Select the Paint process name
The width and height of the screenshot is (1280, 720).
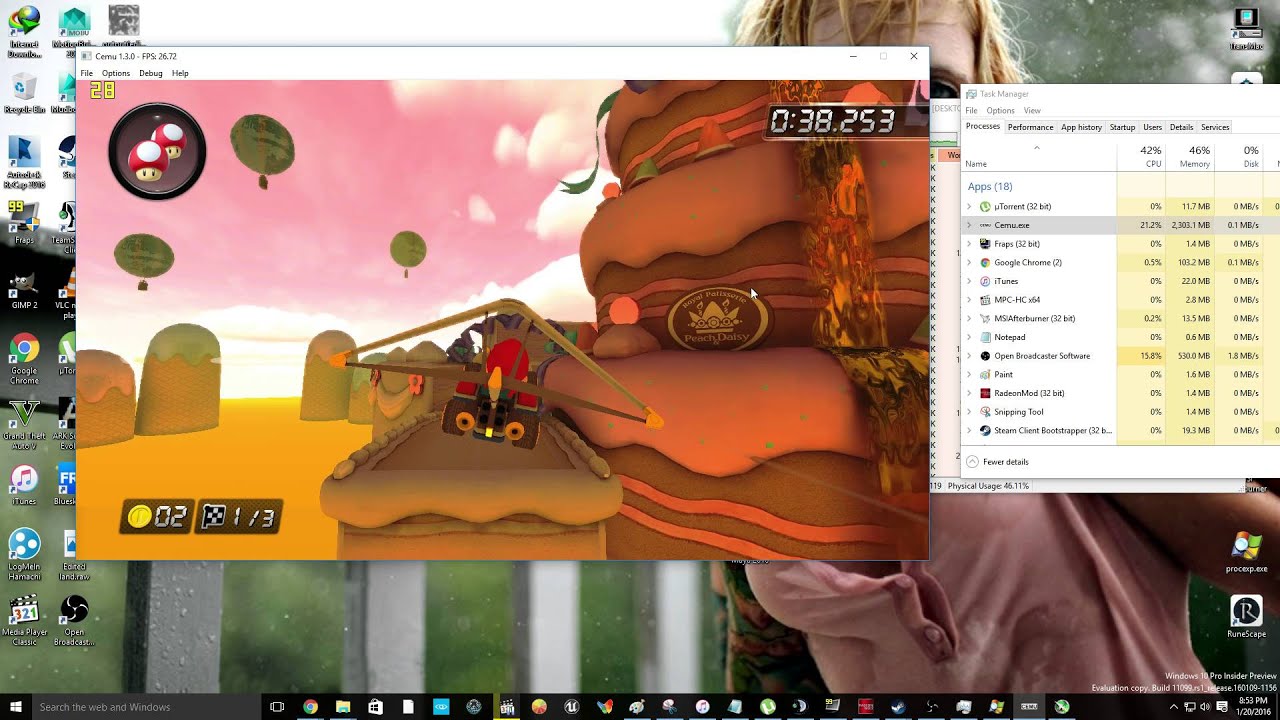1003,374
